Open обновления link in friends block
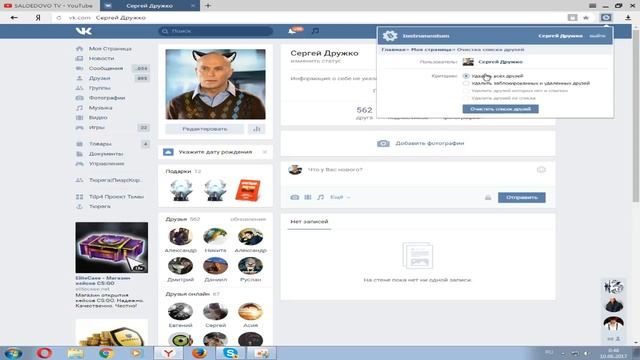 pyautogui.click(x=248, y=219)
